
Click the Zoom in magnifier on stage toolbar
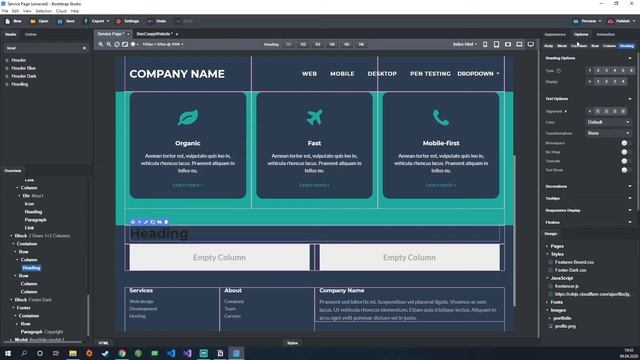point(100,44)
